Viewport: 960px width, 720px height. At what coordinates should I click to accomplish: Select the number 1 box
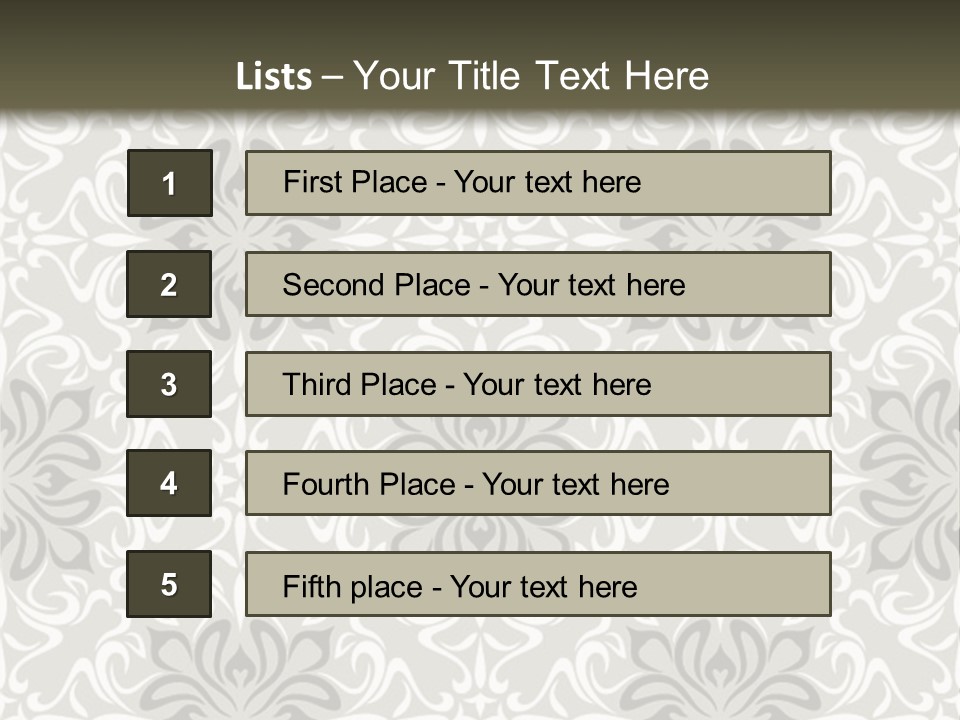pyautogui.click(x=170, y=183)
